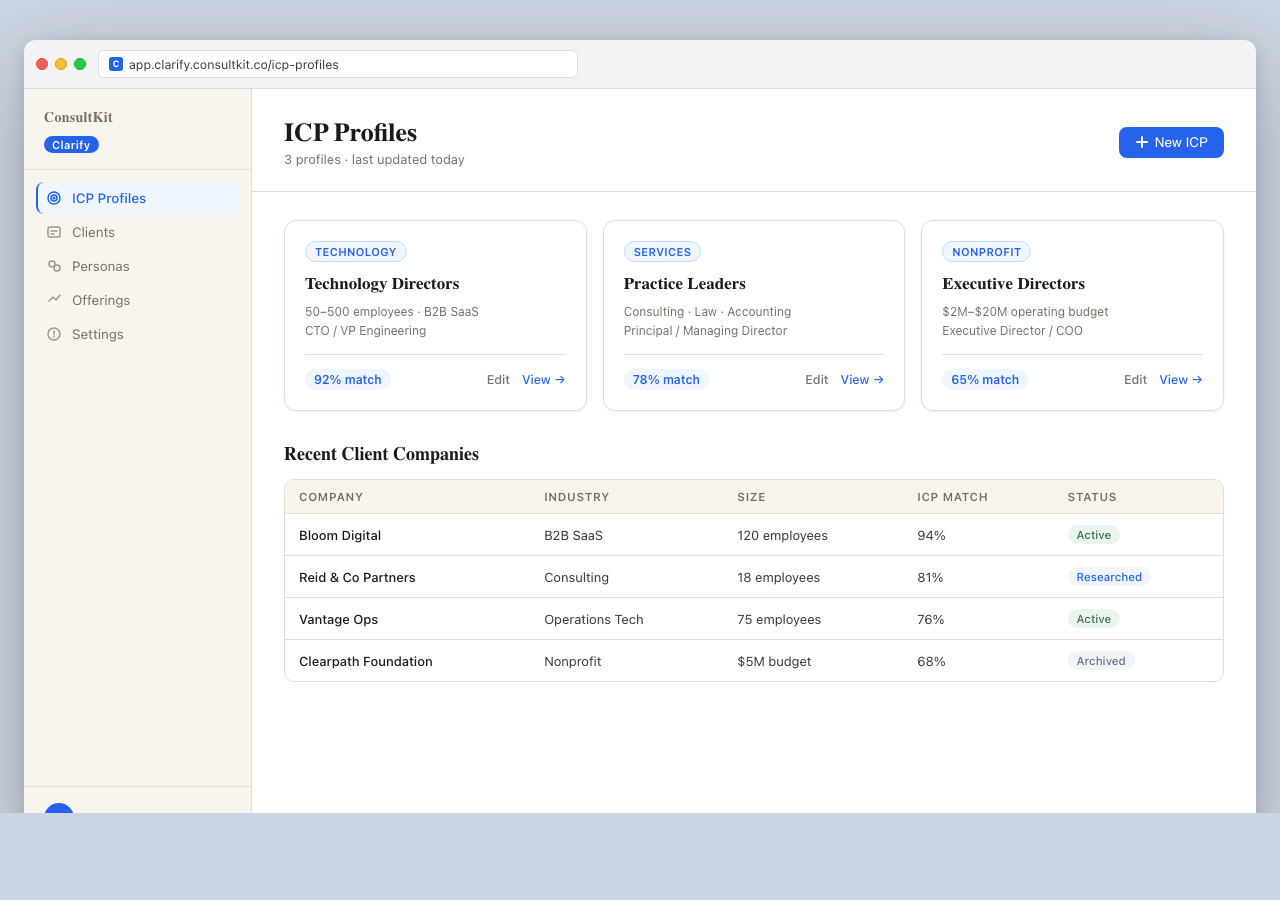Image resolution: width=1280 pixels, height=900 pixels.
Task: Click the 92% match badge
Action: click(347, 379)
